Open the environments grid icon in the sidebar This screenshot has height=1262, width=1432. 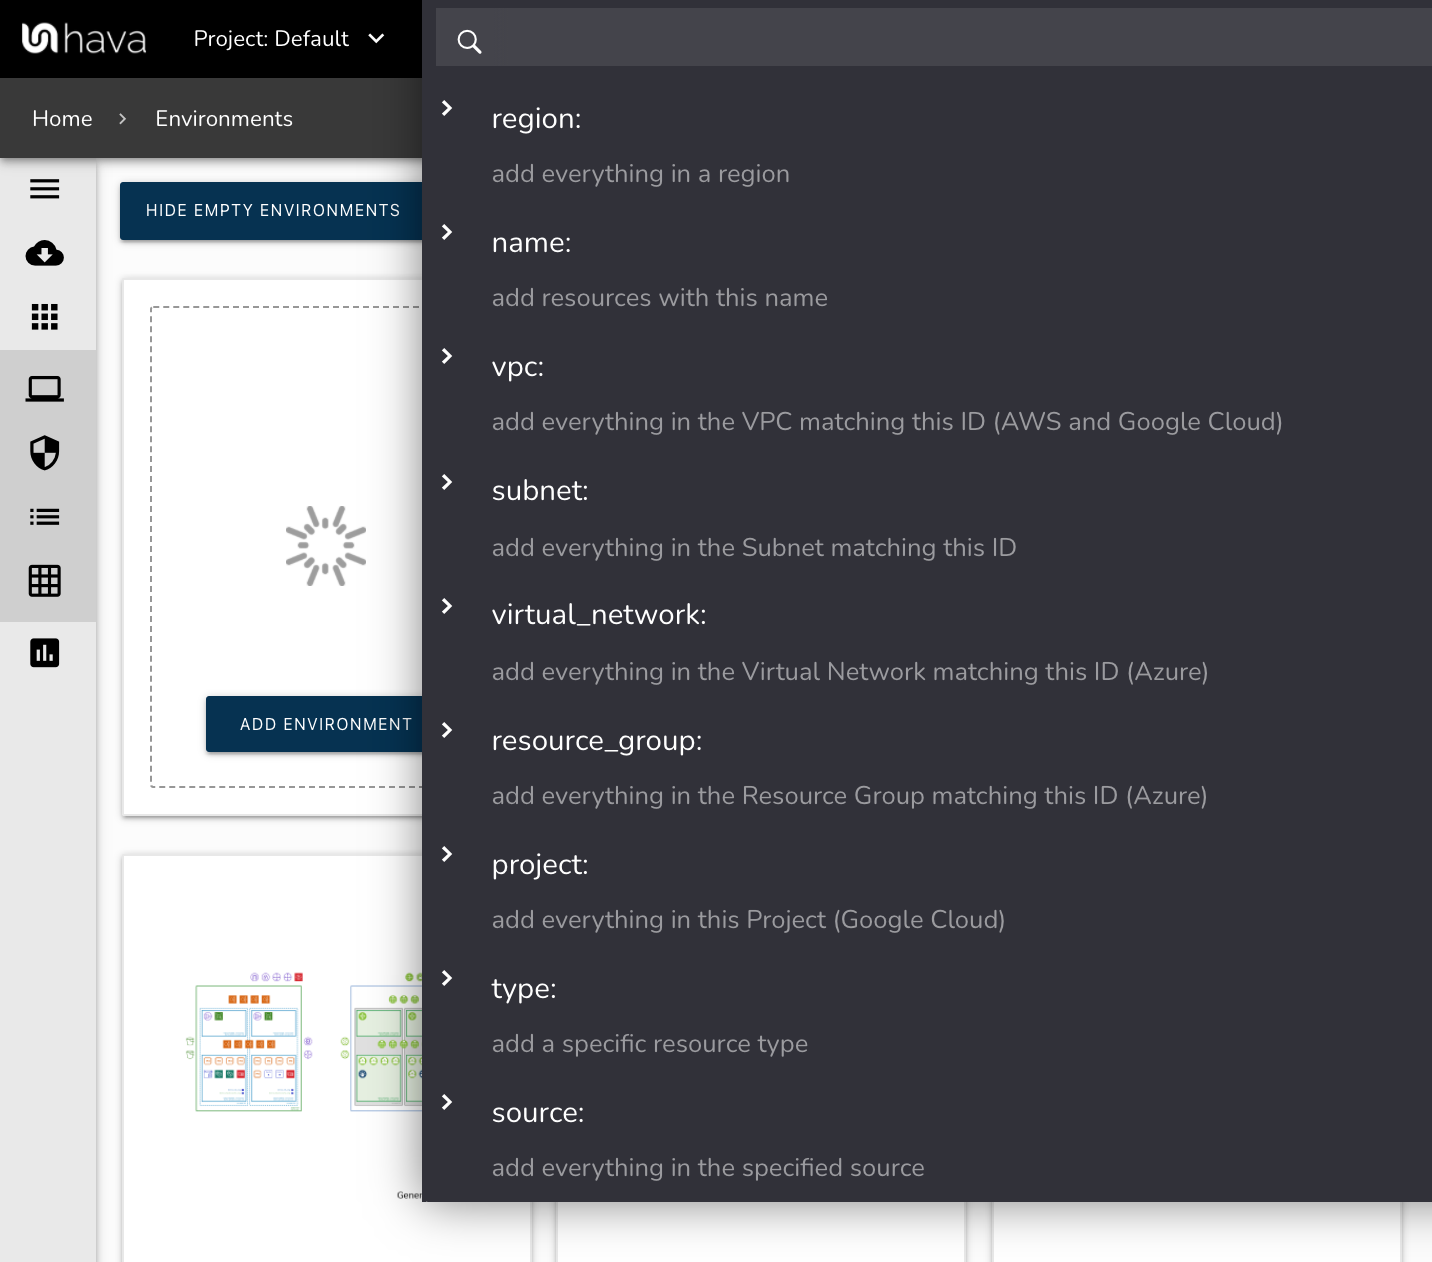coord(44,317)
